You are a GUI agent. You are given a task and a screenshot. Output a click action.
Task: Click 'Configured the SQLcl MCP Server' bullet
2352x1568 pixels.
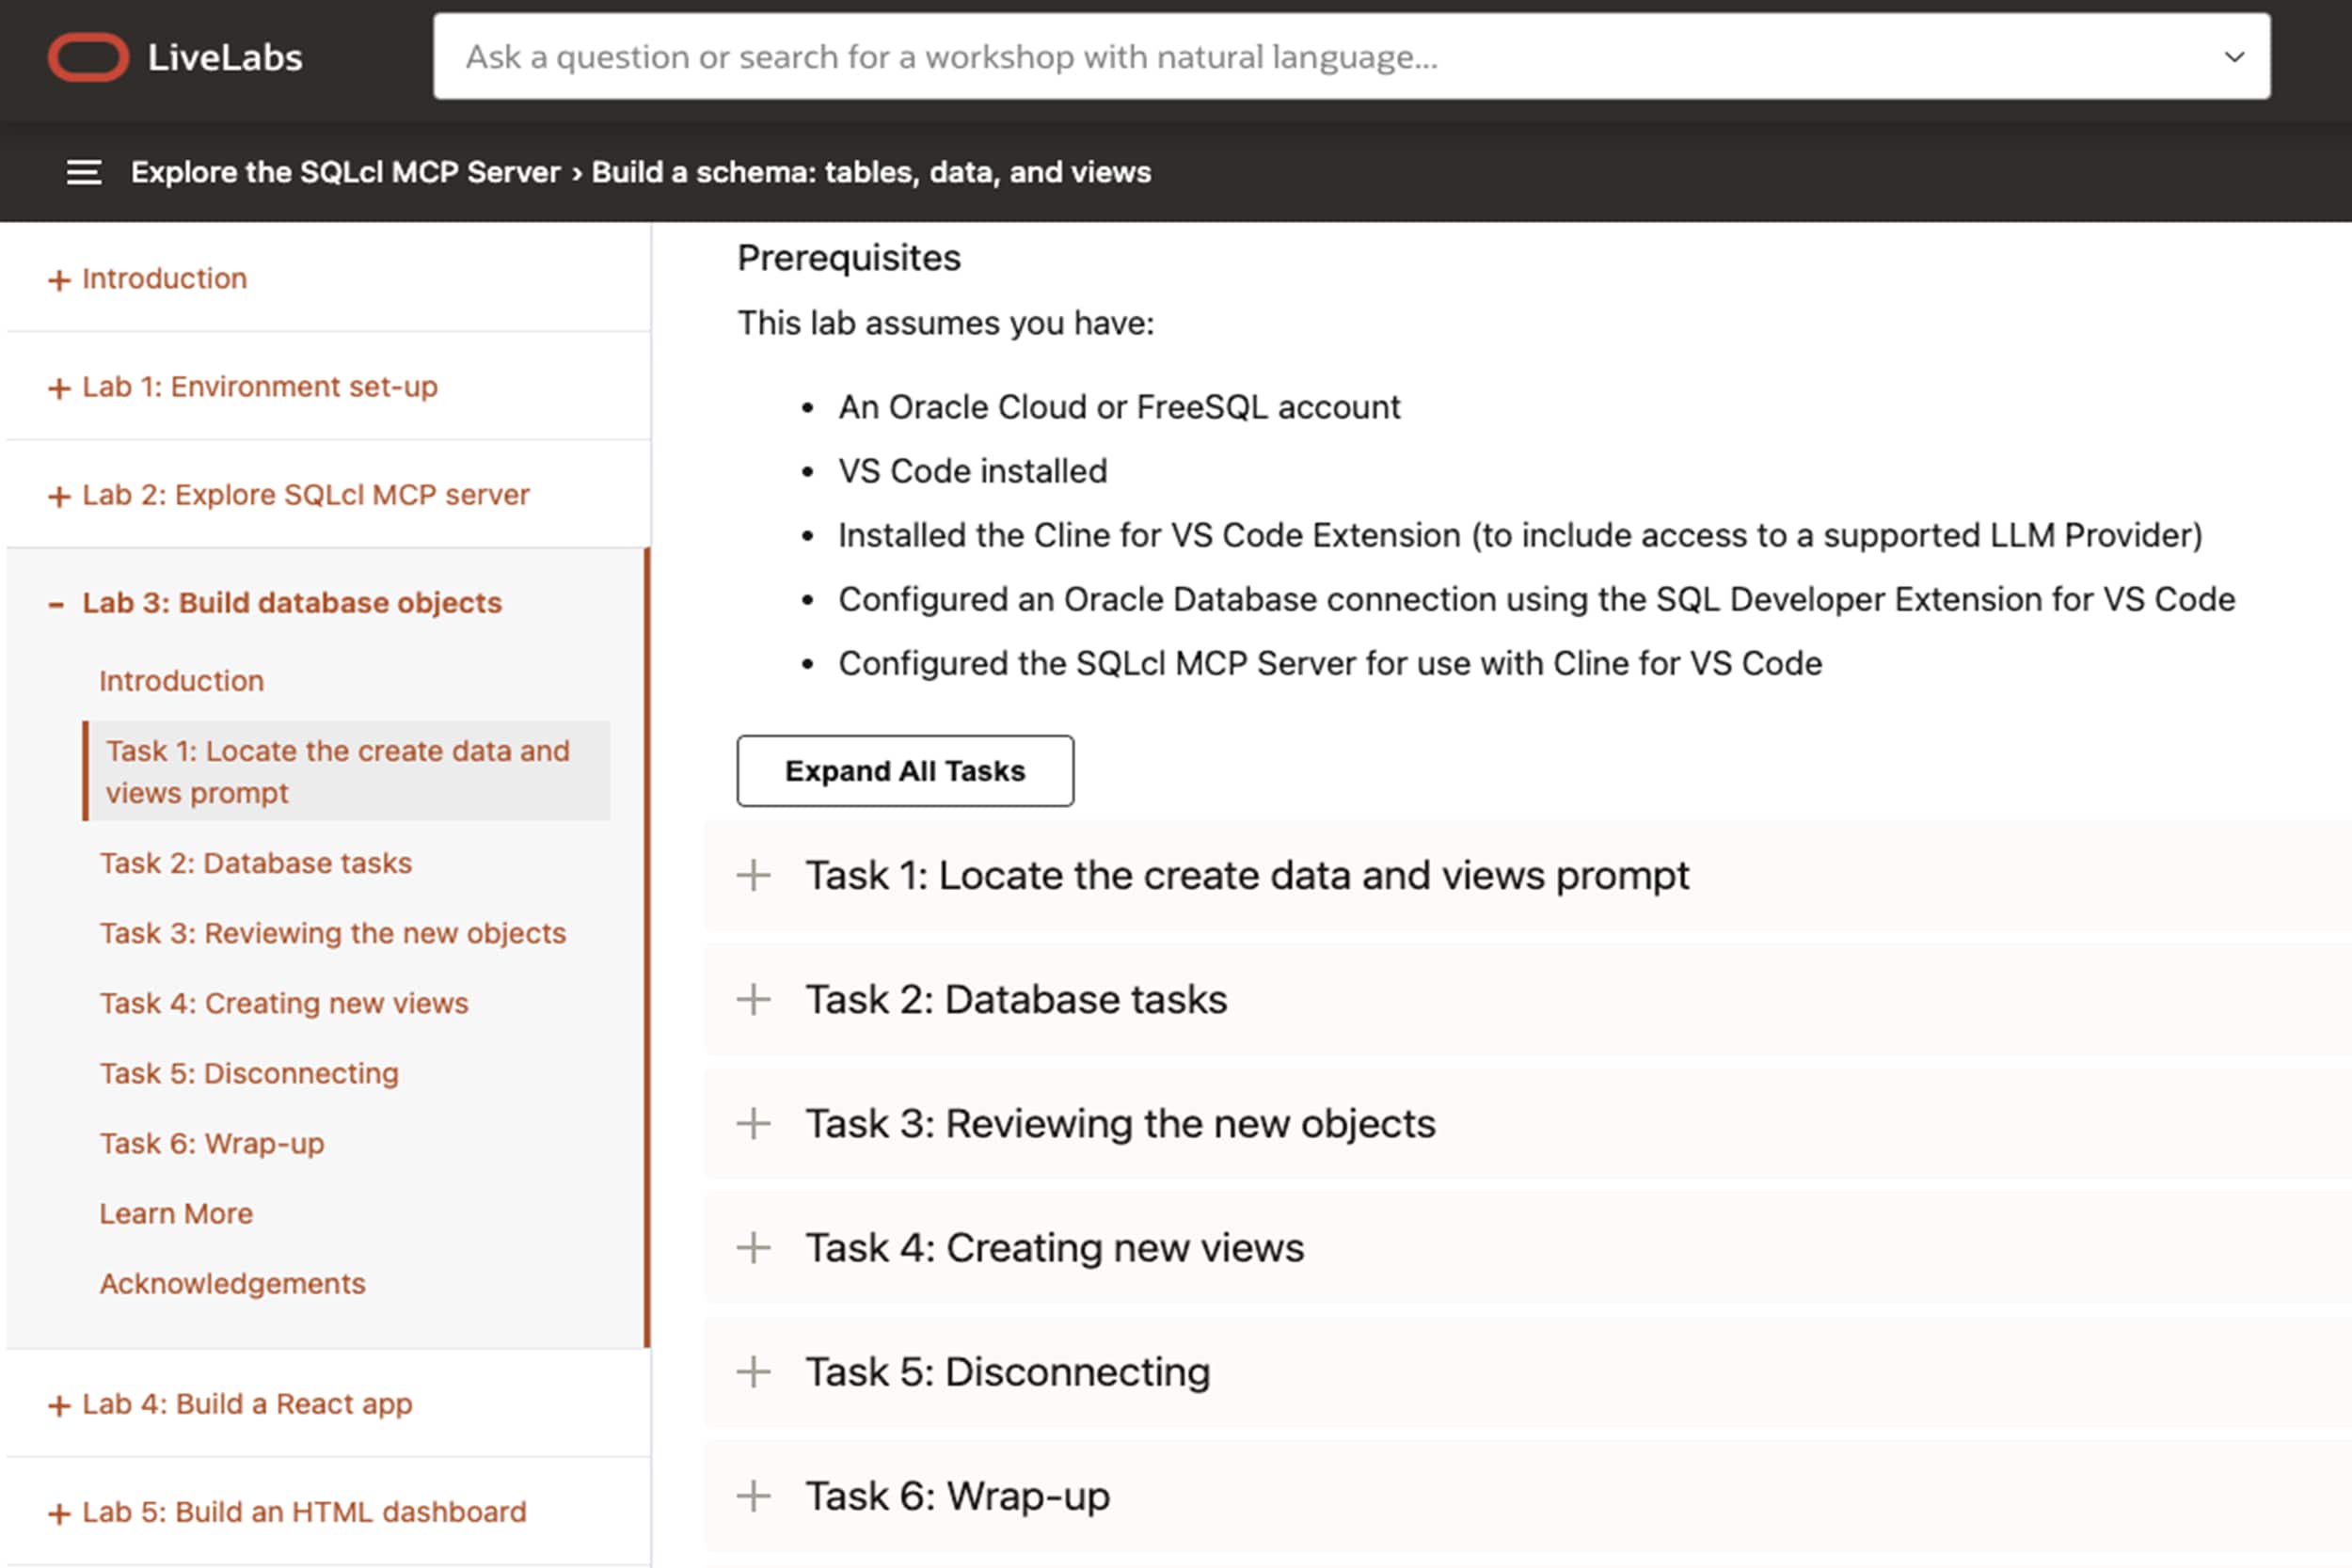coord(1330,663)
